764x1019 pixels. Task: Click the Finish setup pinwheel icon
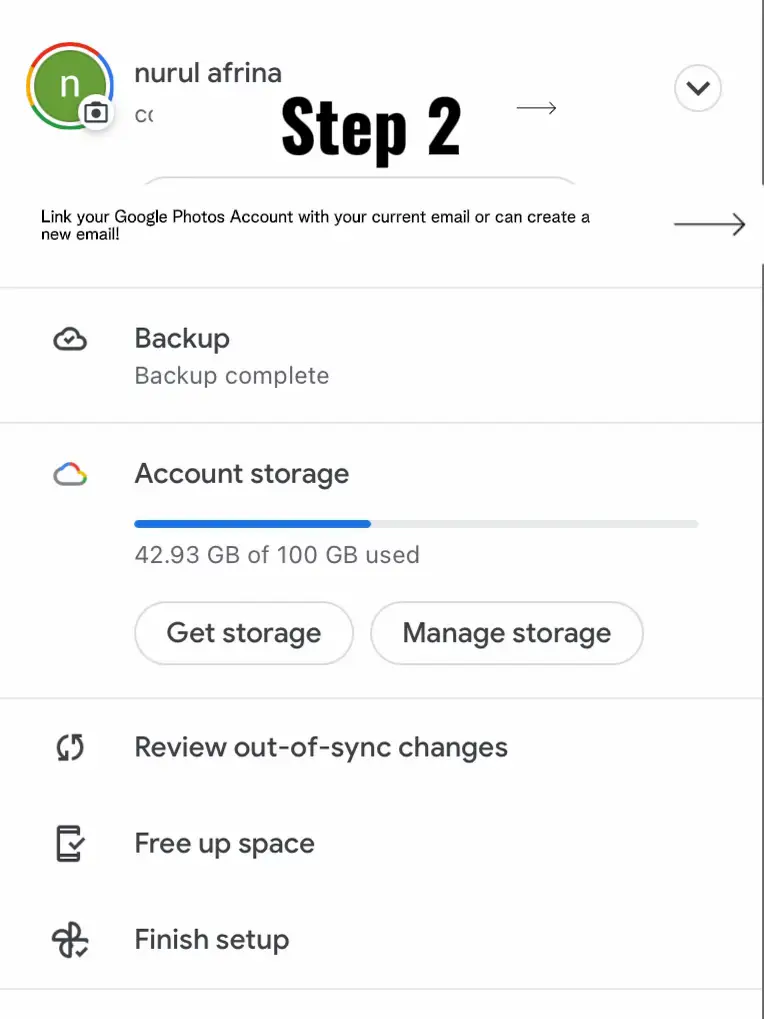click(69, 940)
